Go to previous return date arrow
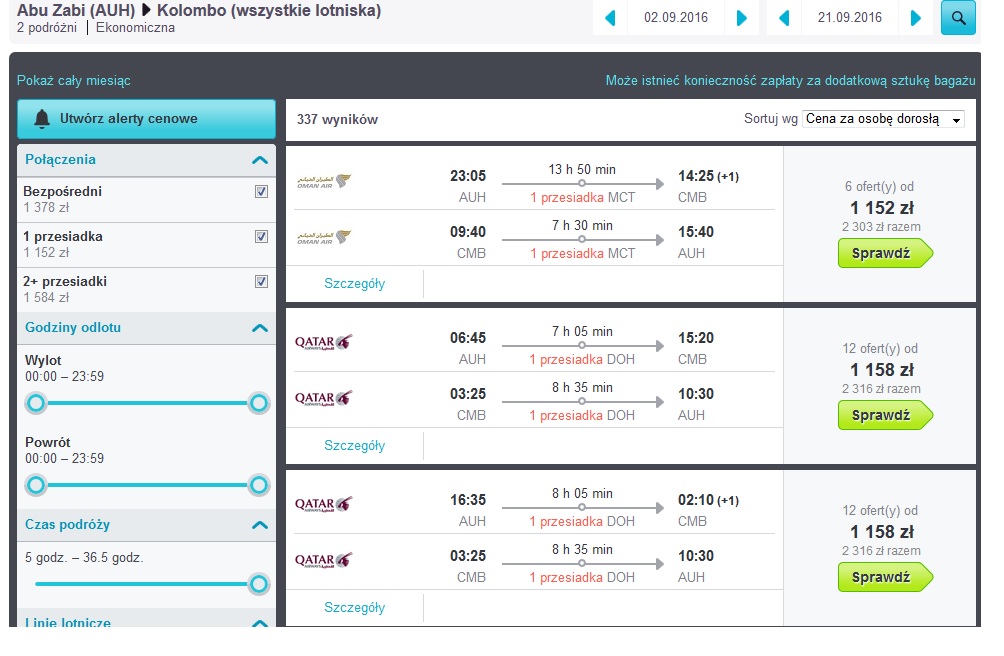This screenshot has width=1004, height=656. [x=784, y=18]
